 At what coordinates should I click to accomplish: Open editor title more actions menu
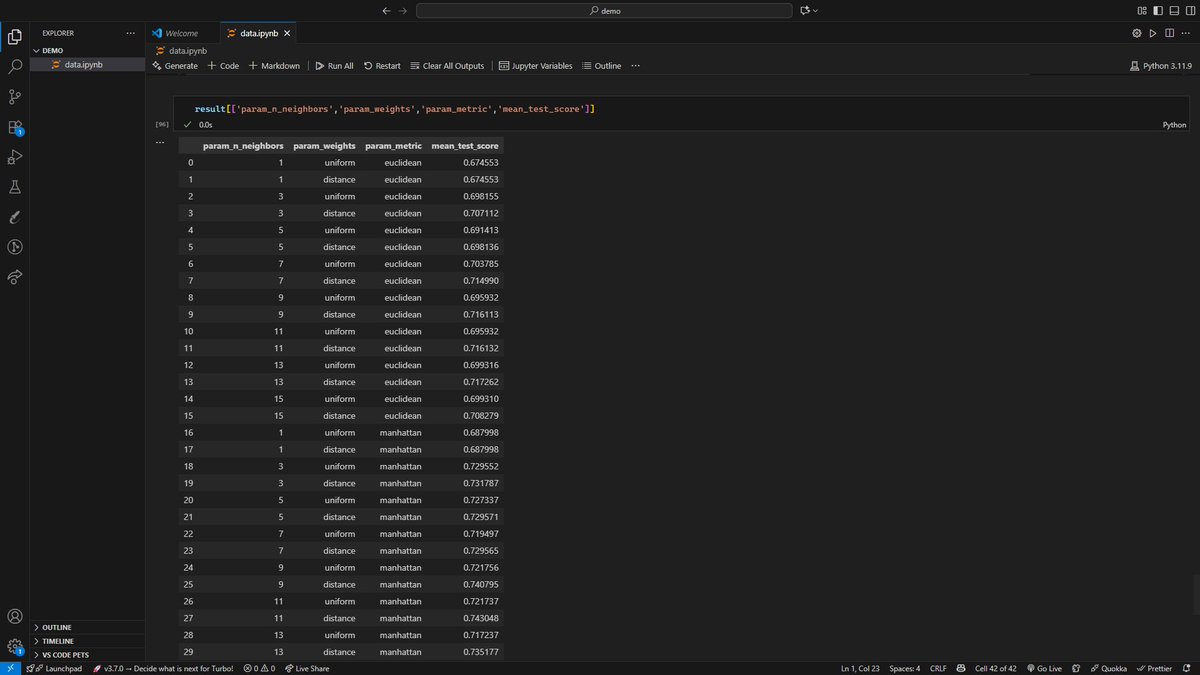tap(1185, 33)
